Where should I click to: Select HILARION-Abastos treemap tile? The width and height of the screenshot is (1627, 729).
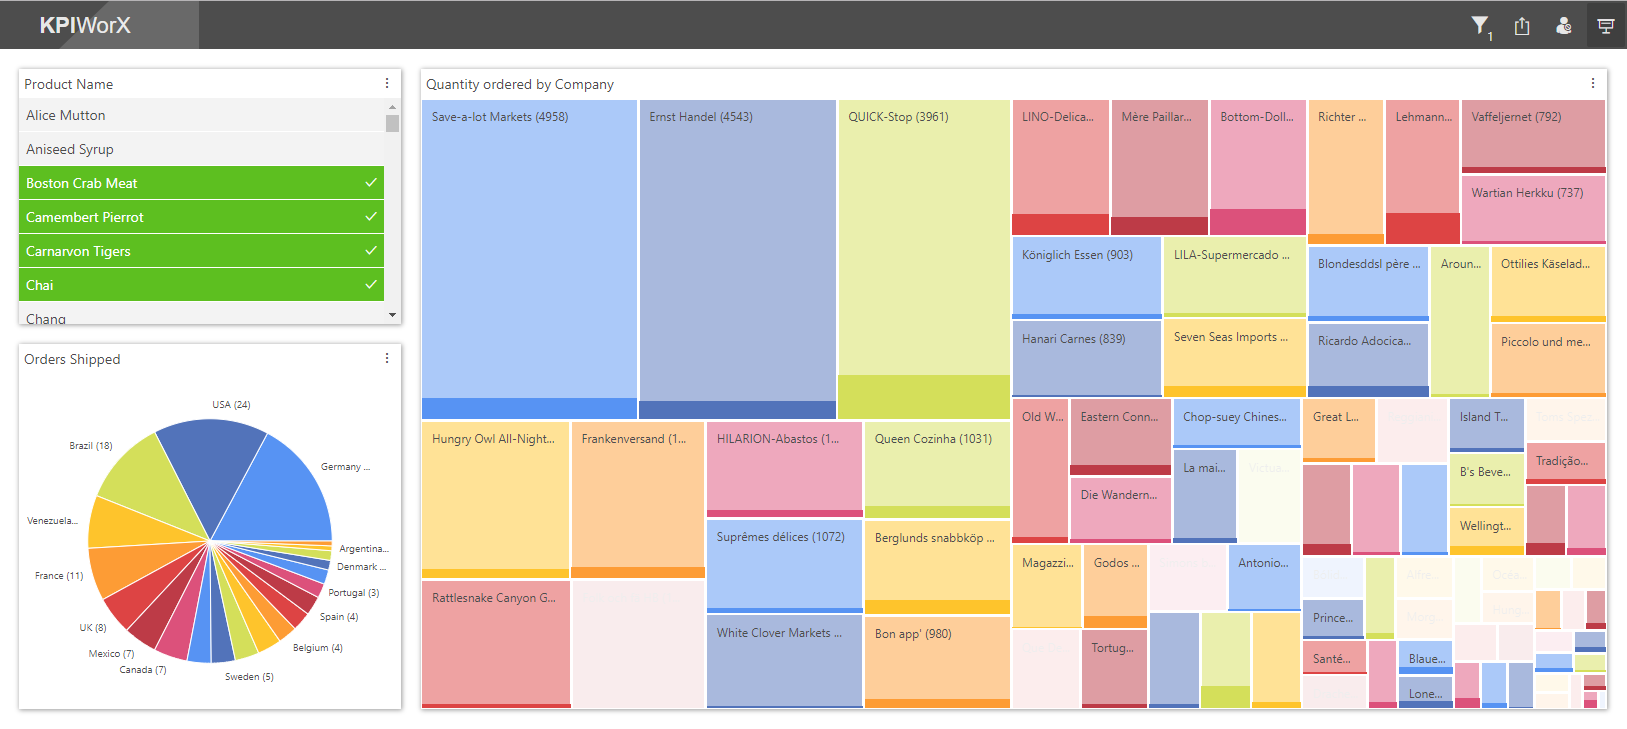pos(785,469)
